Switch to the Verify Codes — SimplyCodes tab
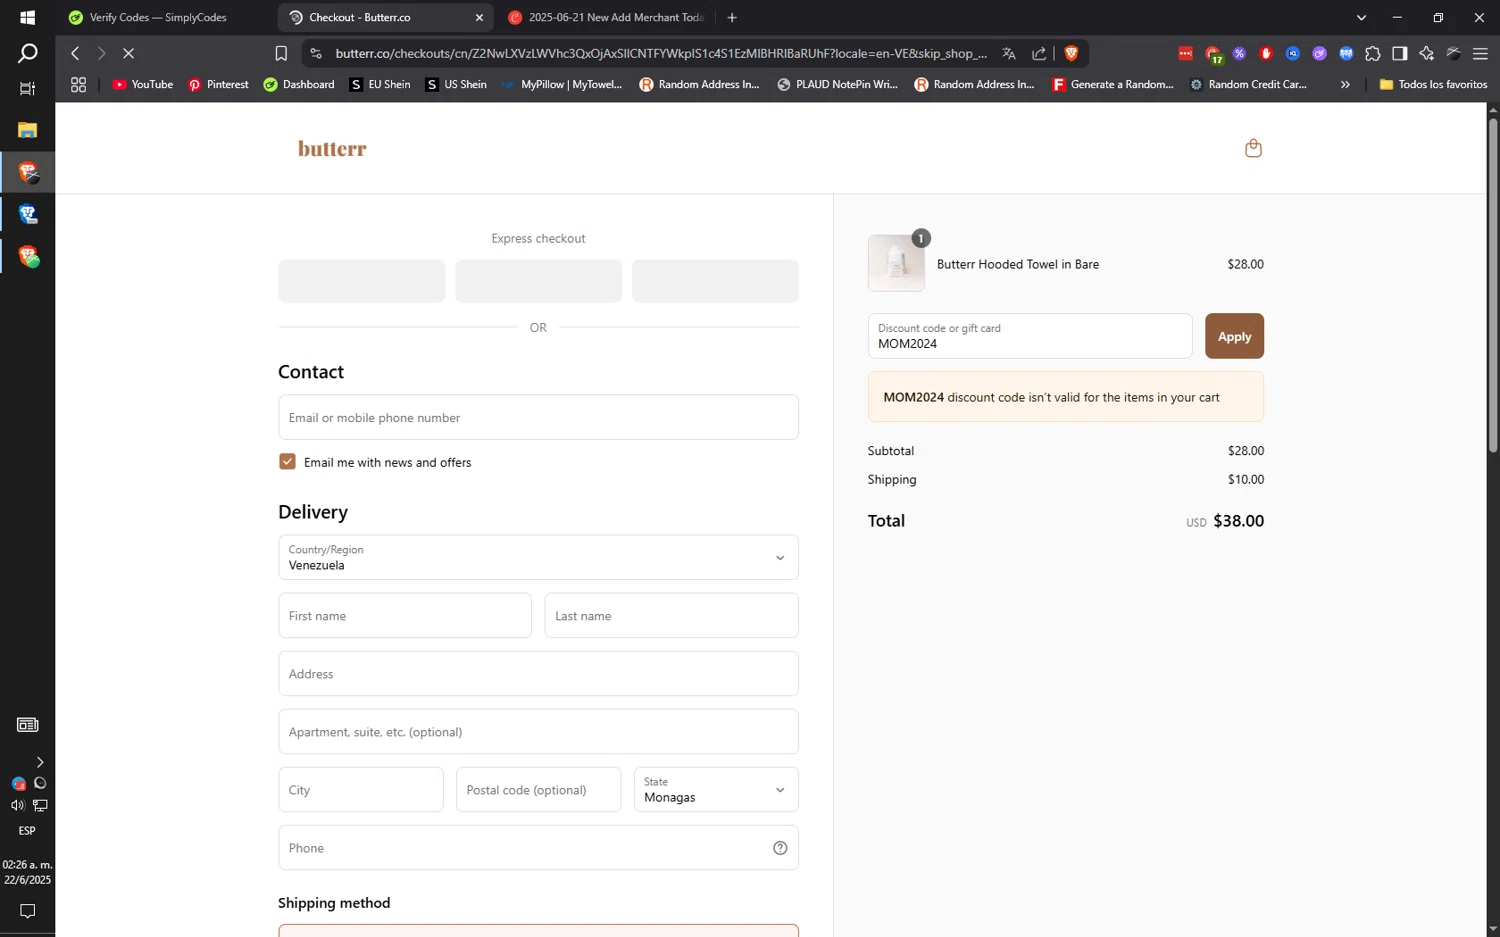 [x=160, y=17]
